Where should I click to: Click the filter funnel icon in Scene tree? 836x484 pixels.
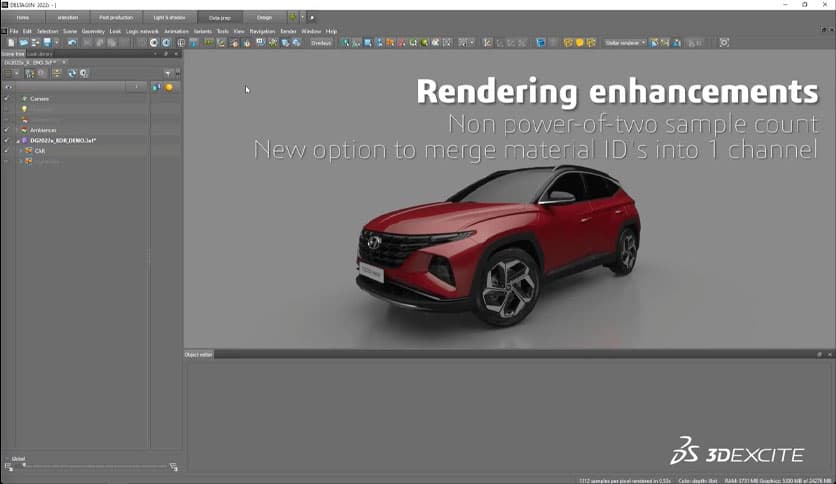click(x=168, y=73)
